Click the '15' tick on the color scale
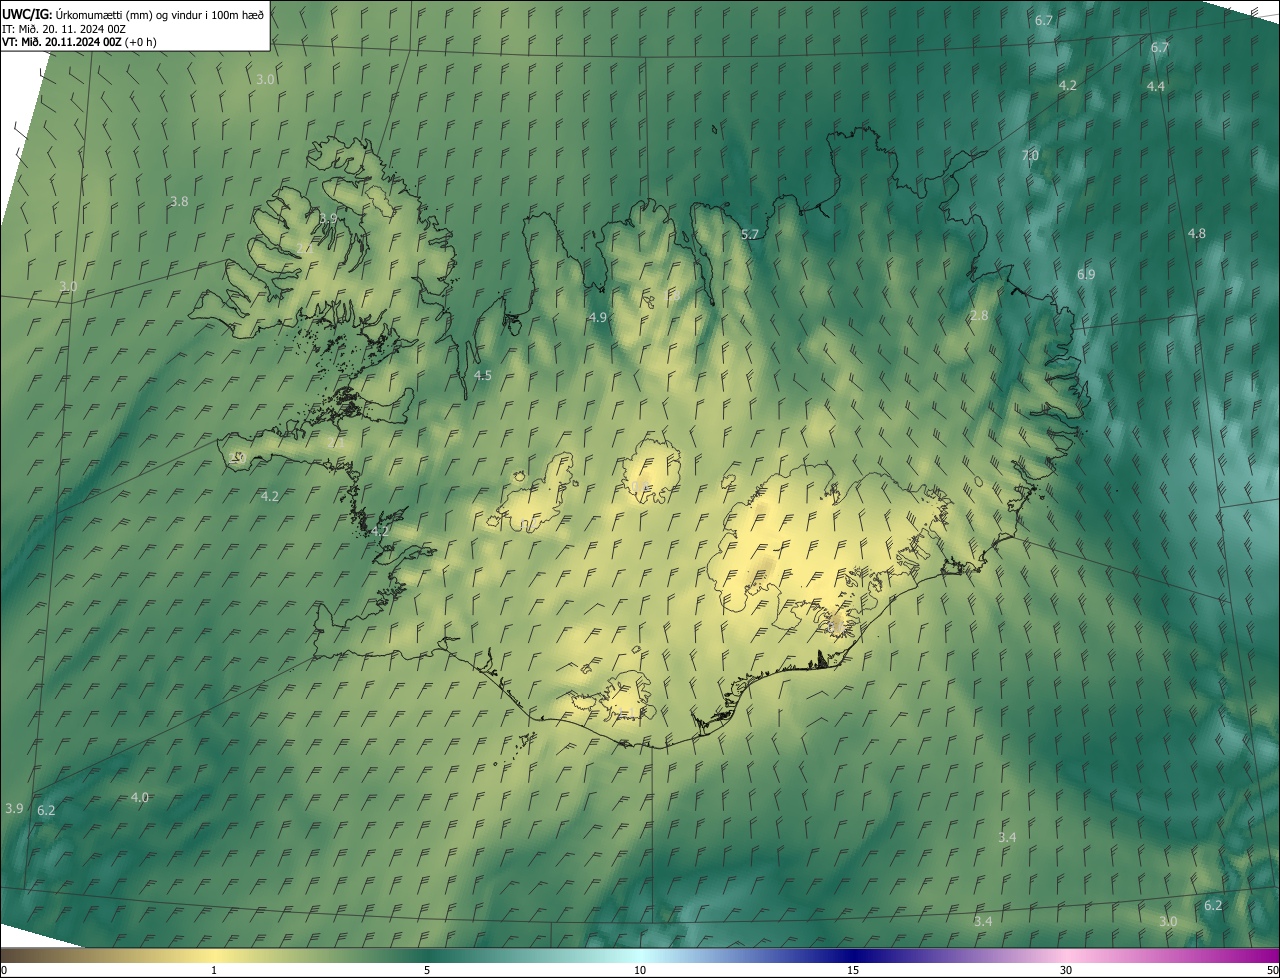 853,970
